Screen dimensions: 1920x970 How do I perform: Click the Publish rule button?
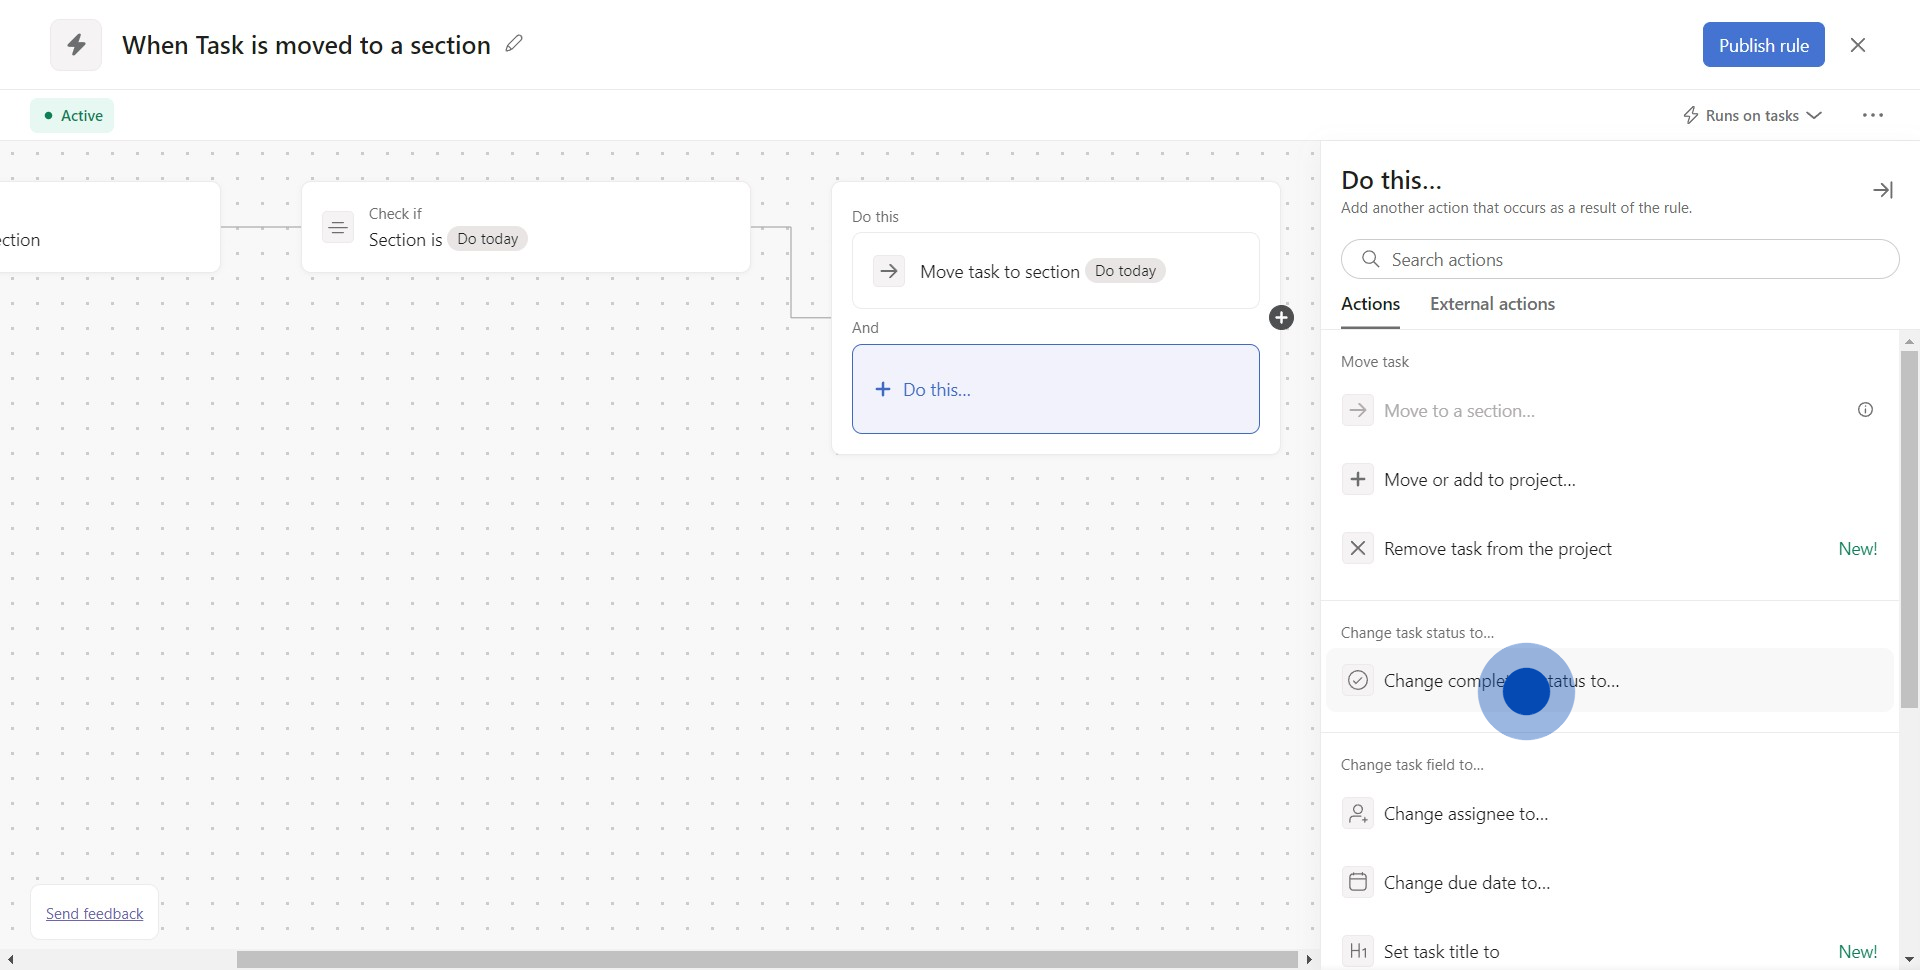(1763, 45)
